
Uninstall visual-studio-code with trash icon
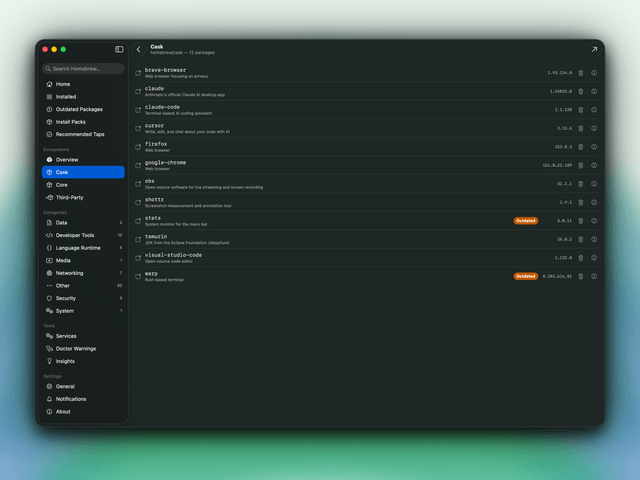[x=581, y=258]
